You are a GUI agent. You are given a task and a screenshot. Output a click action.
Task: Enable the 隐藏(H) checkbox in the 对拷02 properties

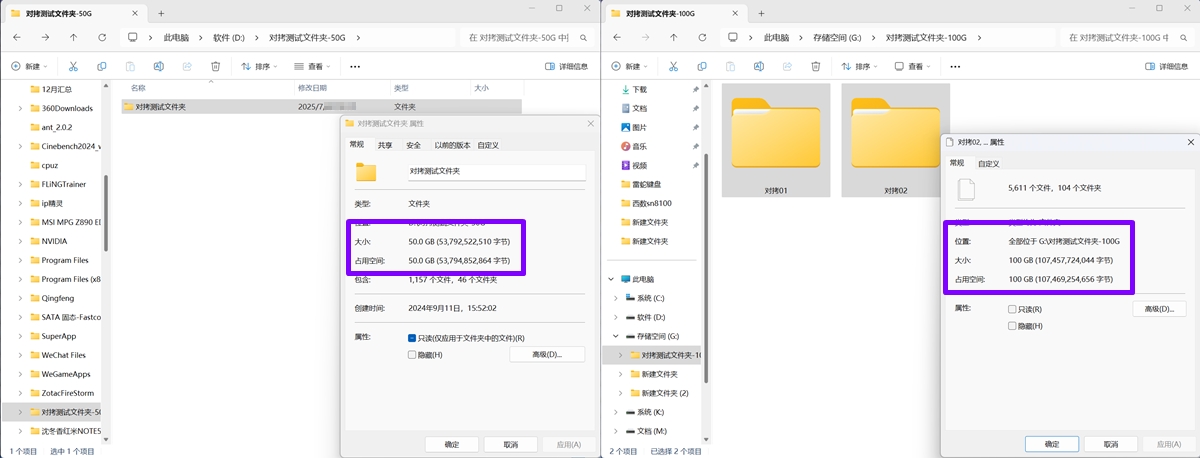1012,326
